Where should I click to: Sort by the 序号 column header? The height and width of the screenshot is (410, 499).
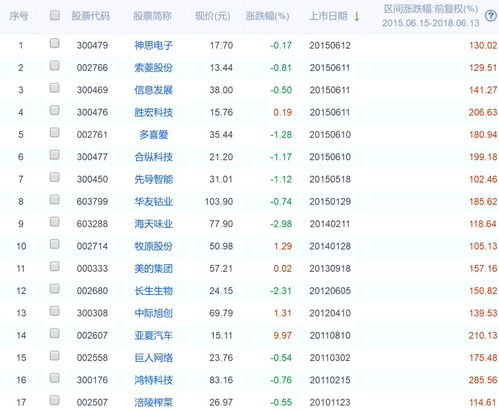tap(19, 16)
